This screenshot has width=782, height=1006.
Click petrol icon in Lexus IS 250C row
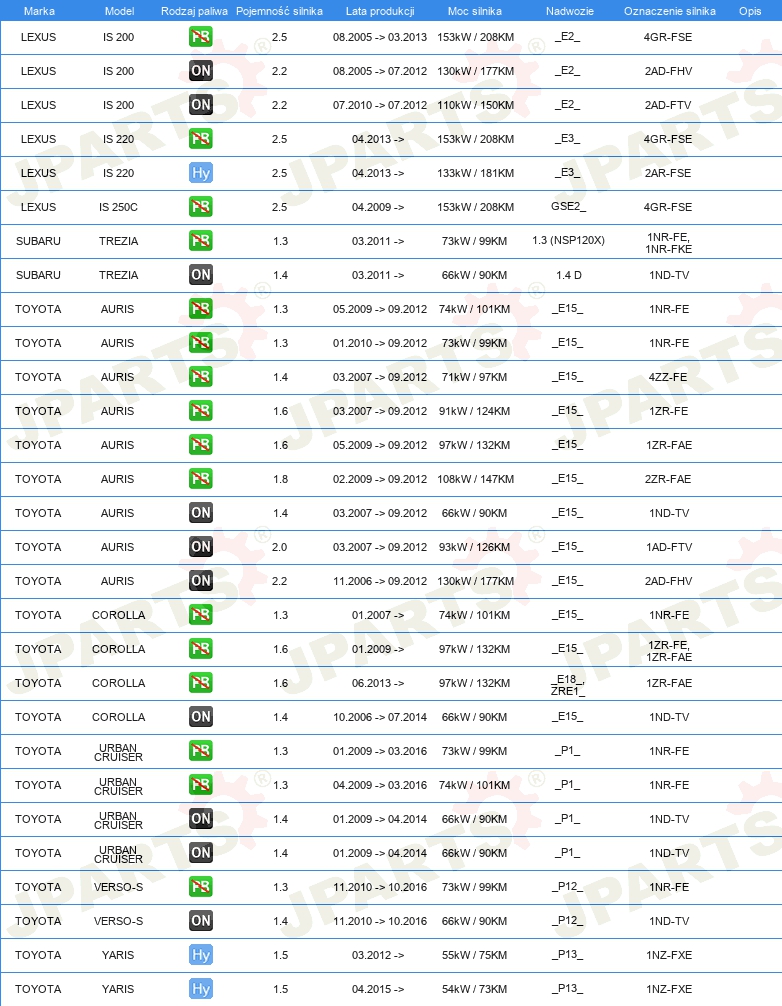point(201,207)
